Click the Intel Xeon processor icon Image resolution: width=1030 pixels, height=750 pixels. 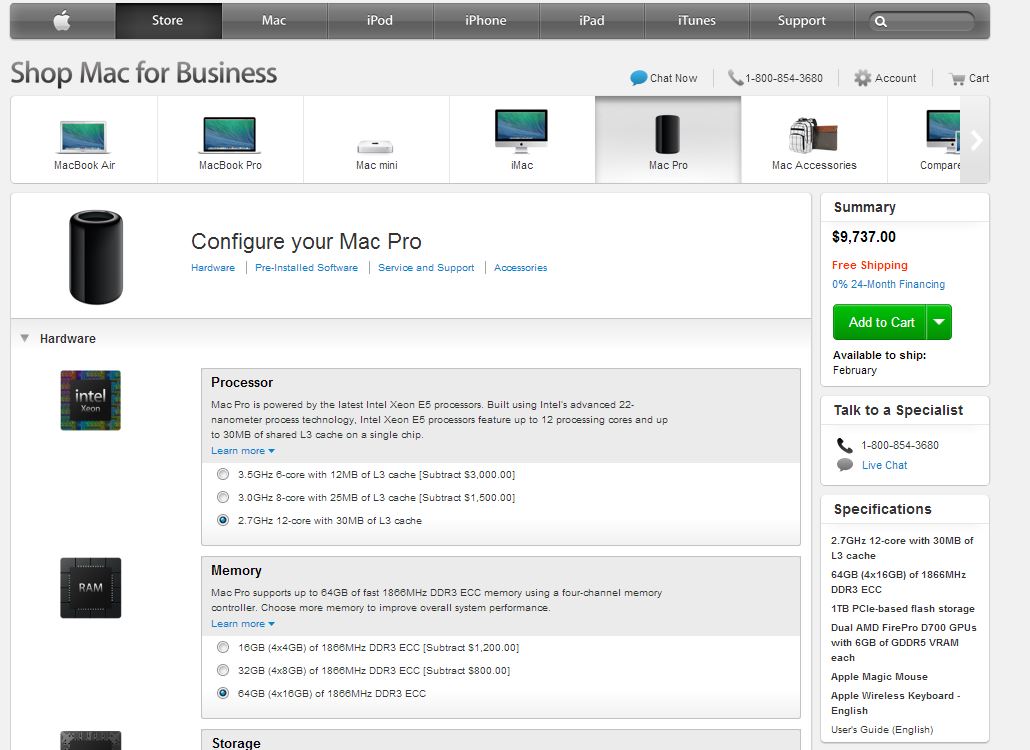[x=91, y=400]
